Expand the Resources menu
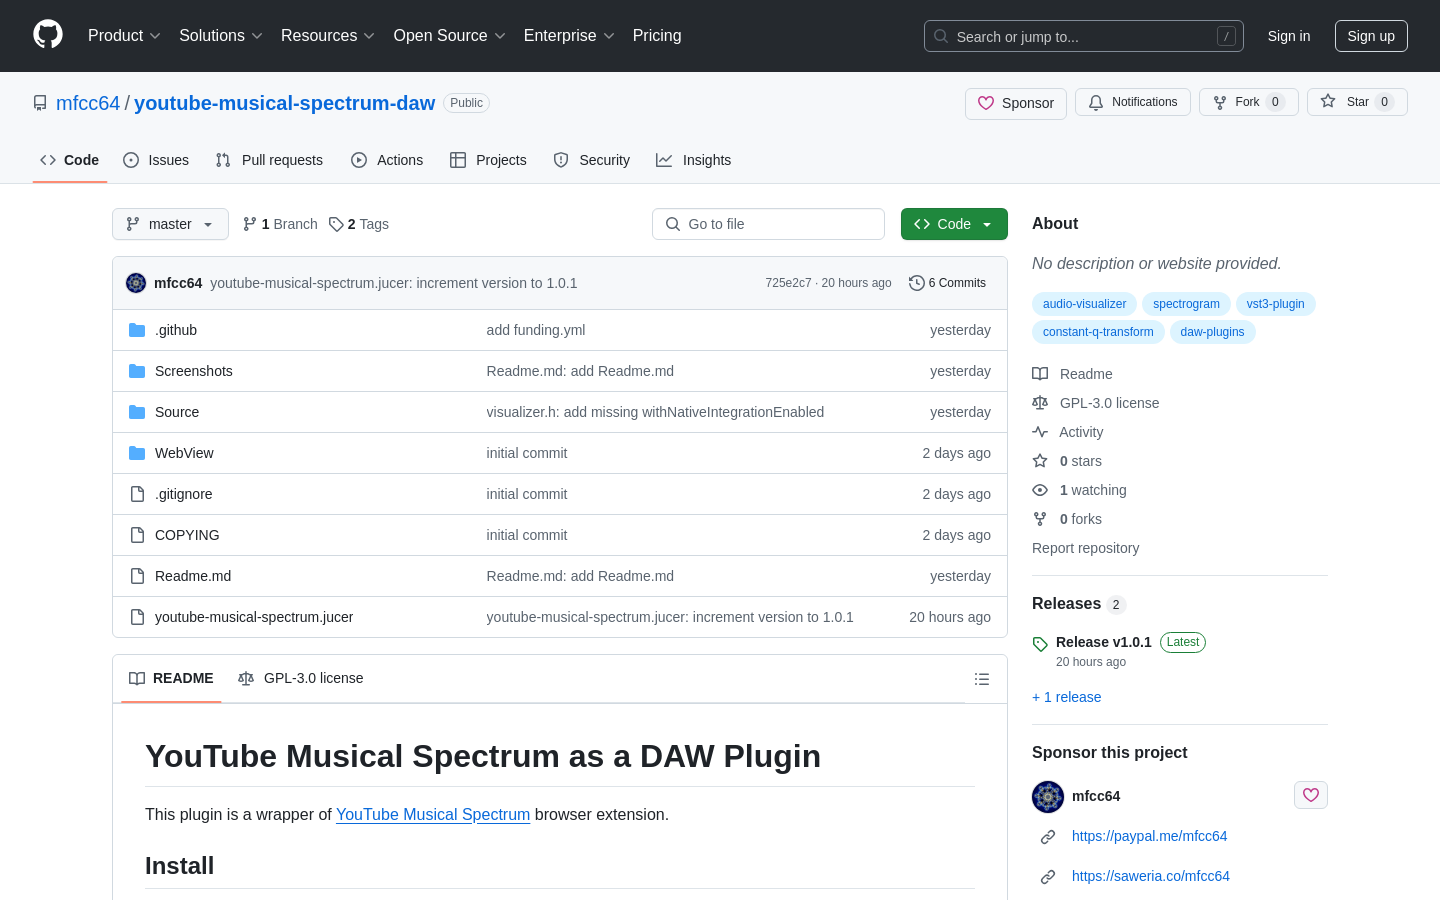The image size is (1440, 900). pos(328,36)
